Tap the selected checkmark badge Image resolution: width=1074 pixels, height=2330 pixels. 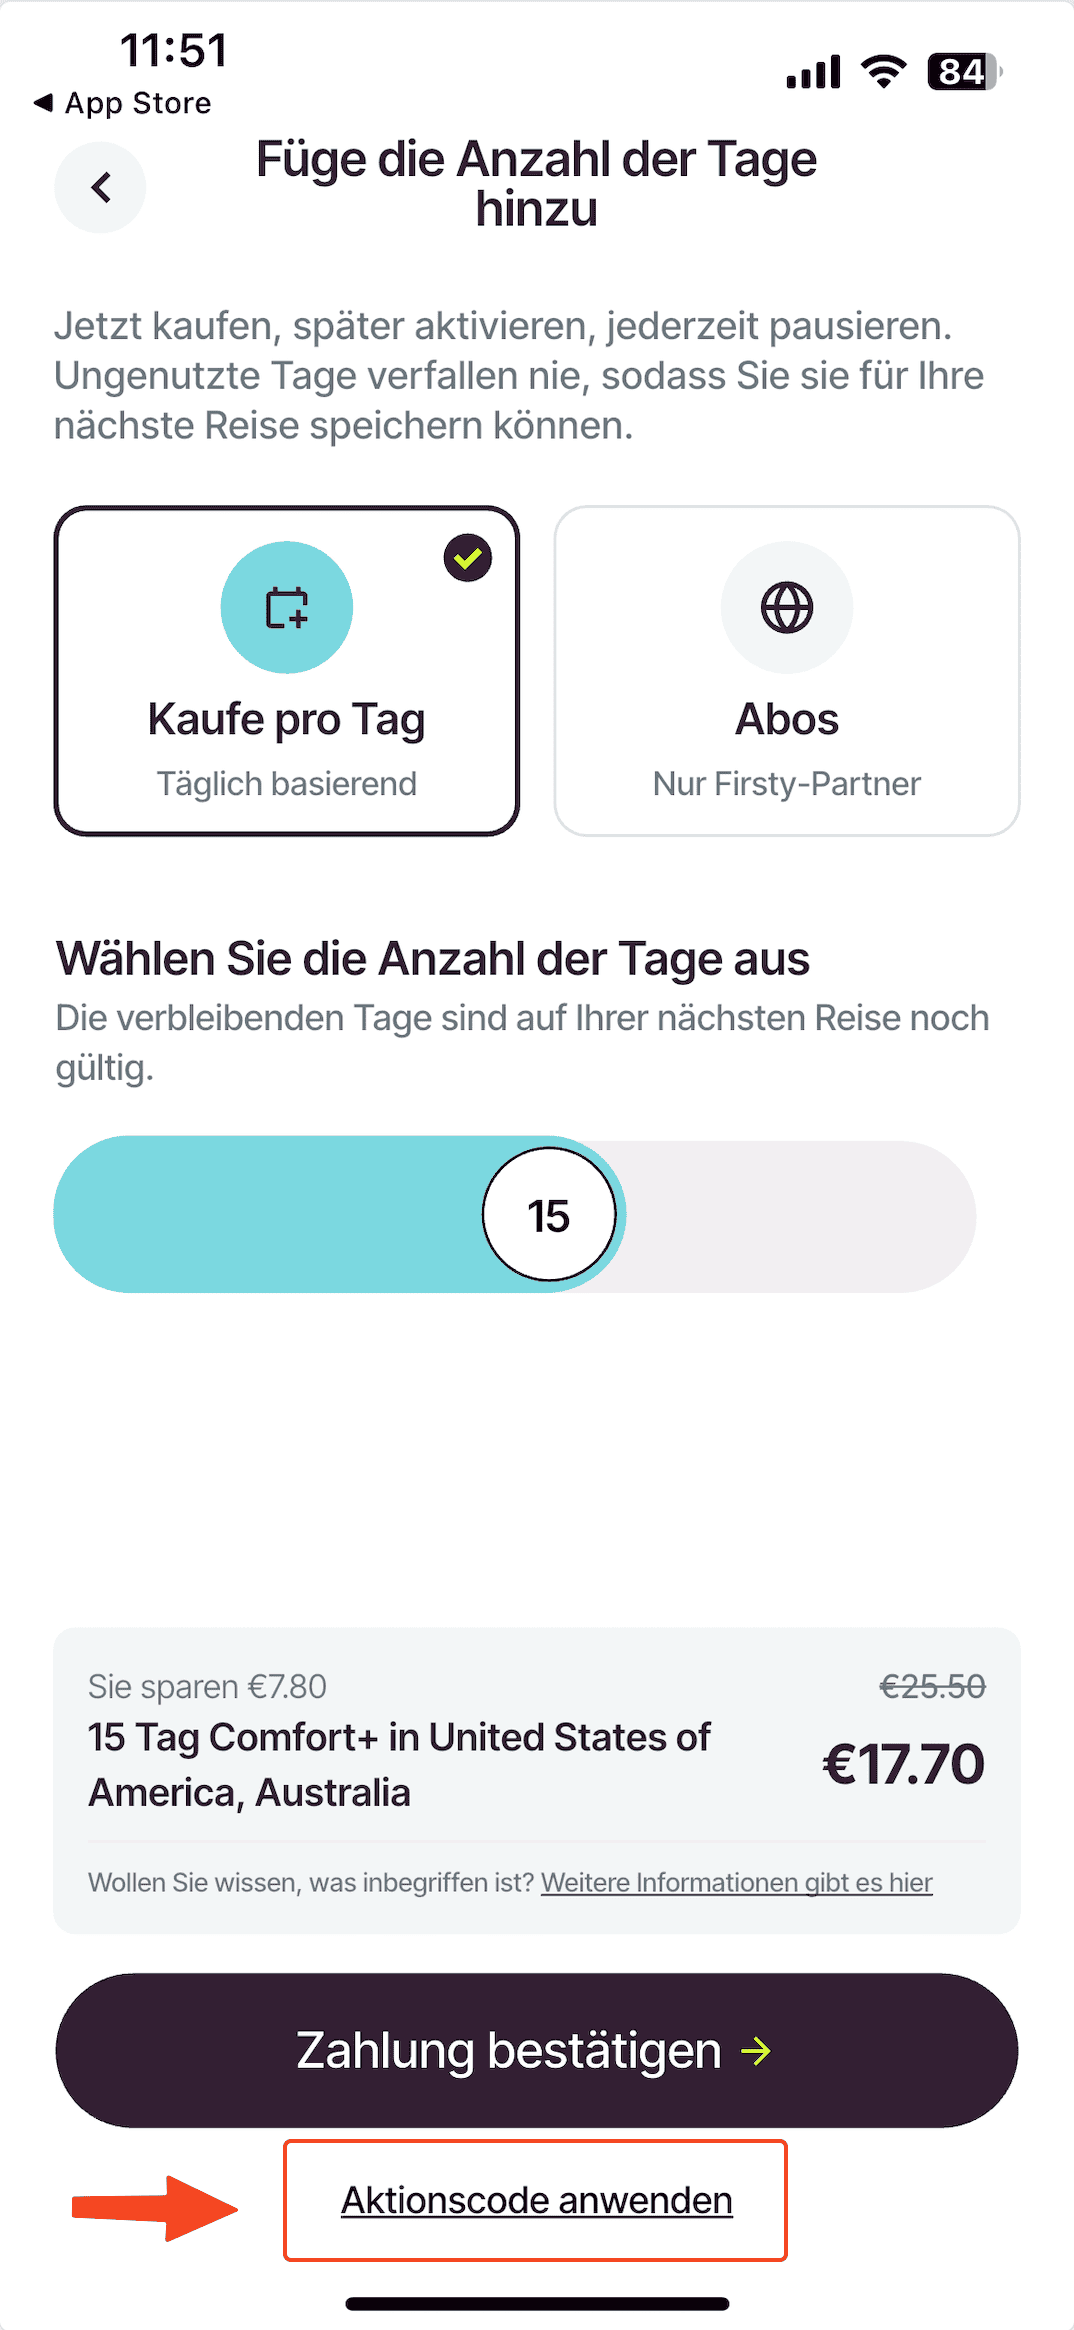click(x=468, y=558)
